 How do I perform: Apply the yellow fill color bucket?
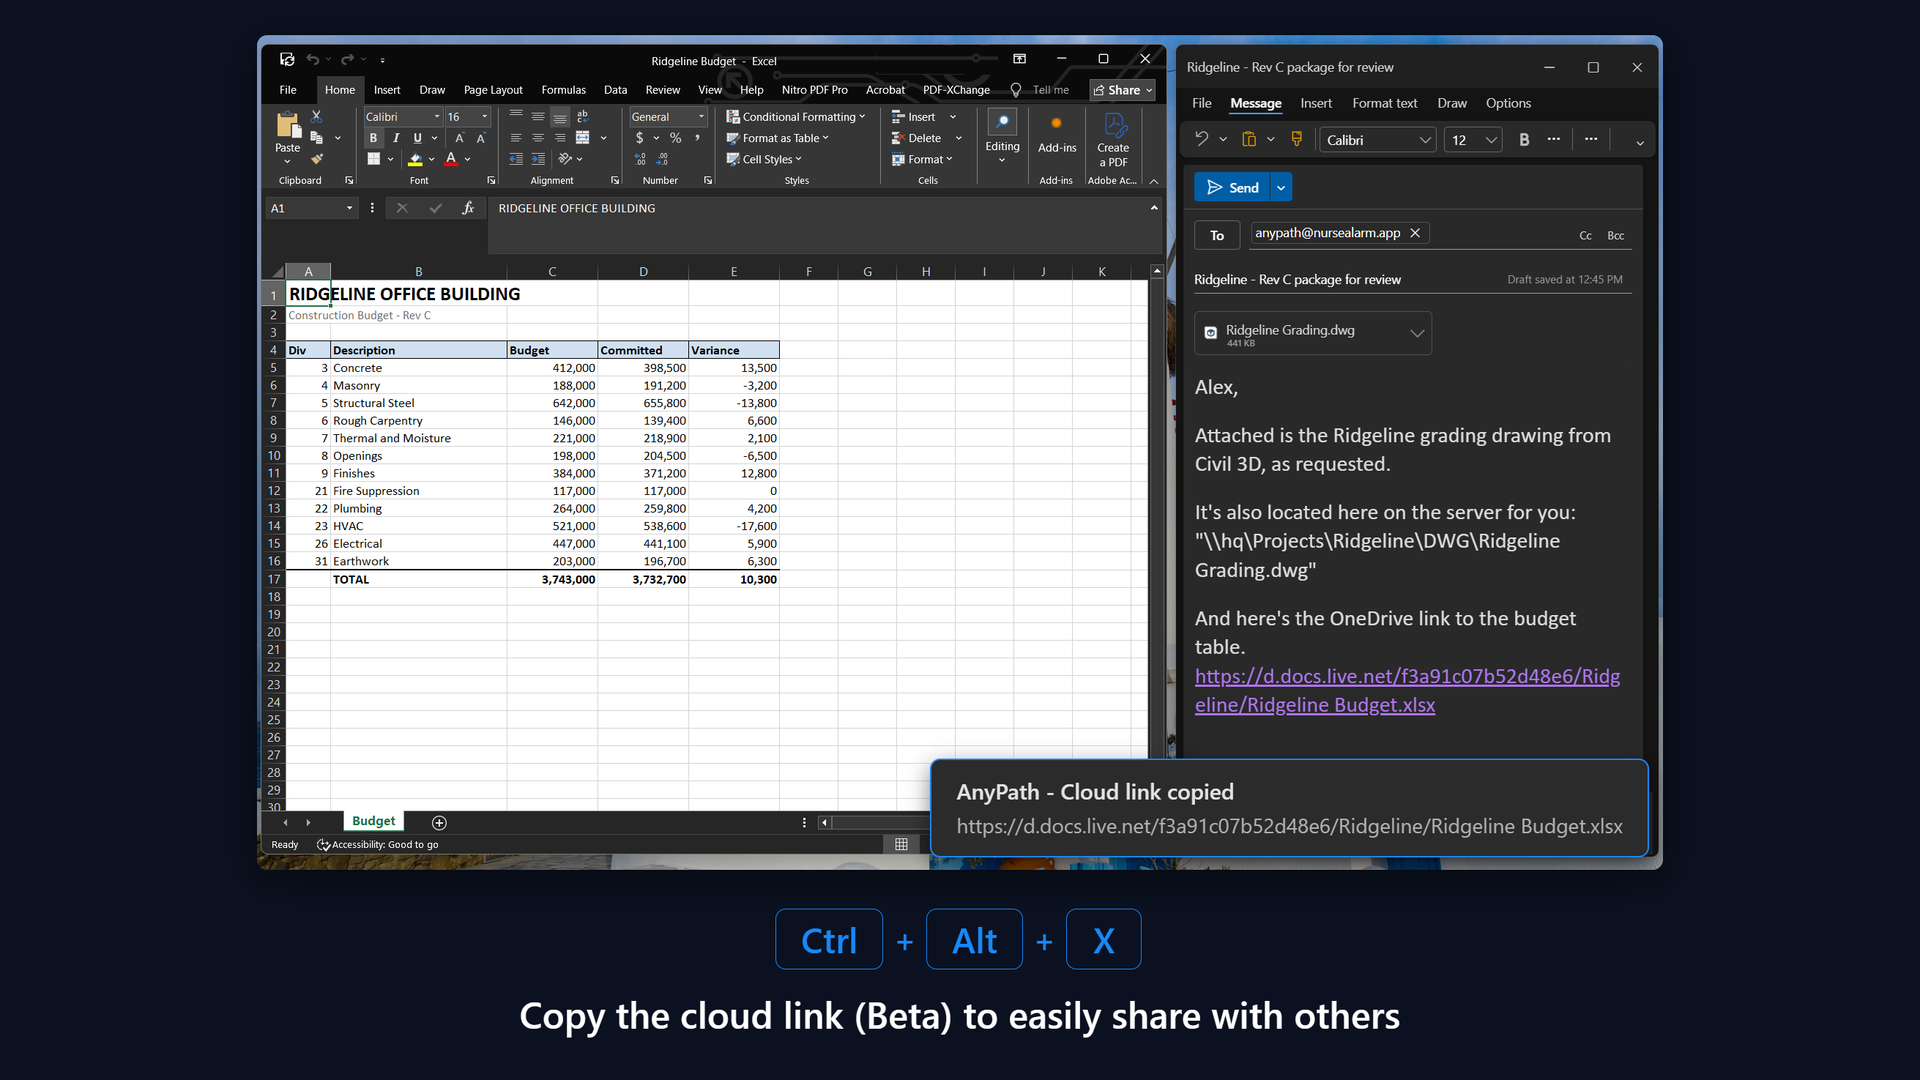[x=415, y=159]
